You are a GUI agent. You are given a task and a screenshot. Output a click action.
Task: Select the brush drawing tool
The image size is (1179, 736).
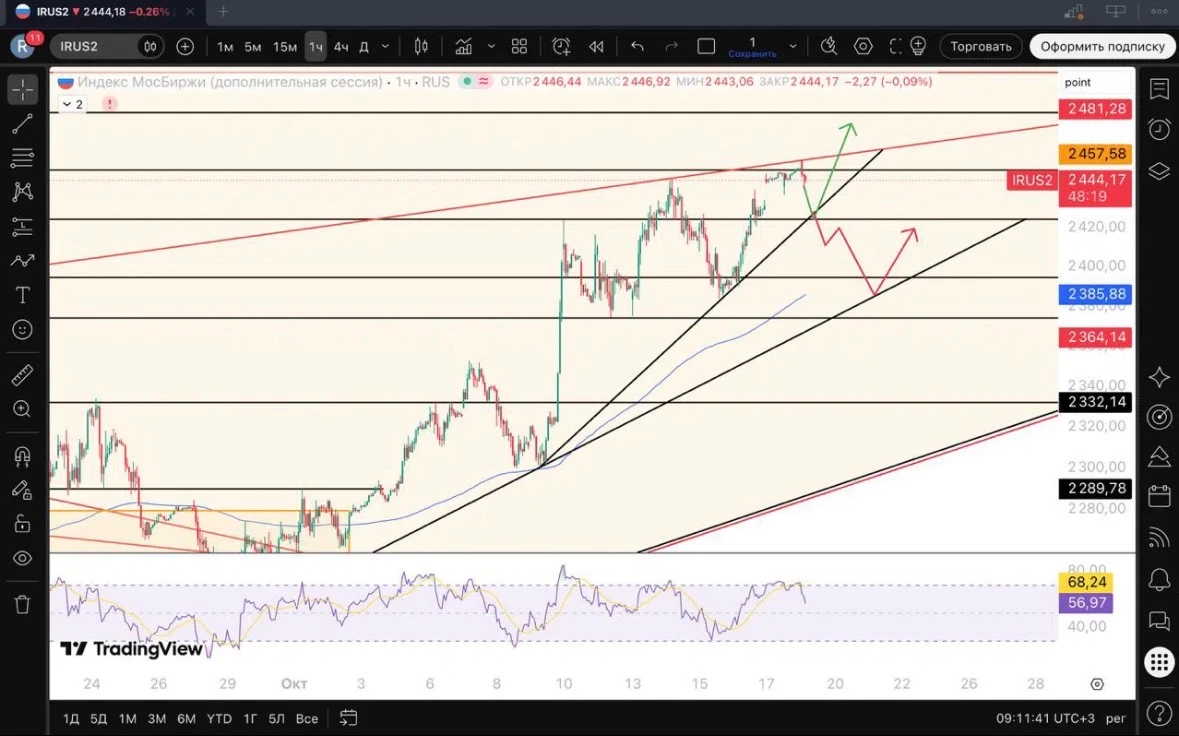pyautogui.click(x=23, y=261)
